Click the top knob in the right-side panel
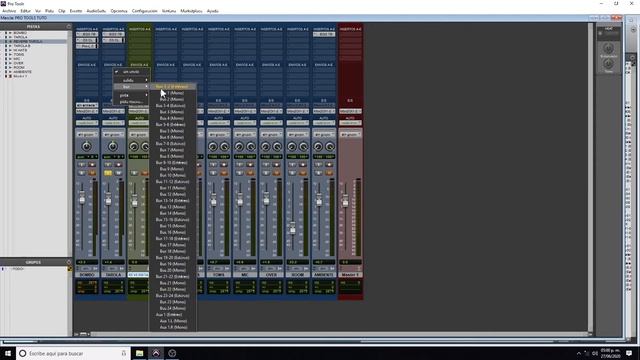The image size is (640, 360). pos(608,48)
